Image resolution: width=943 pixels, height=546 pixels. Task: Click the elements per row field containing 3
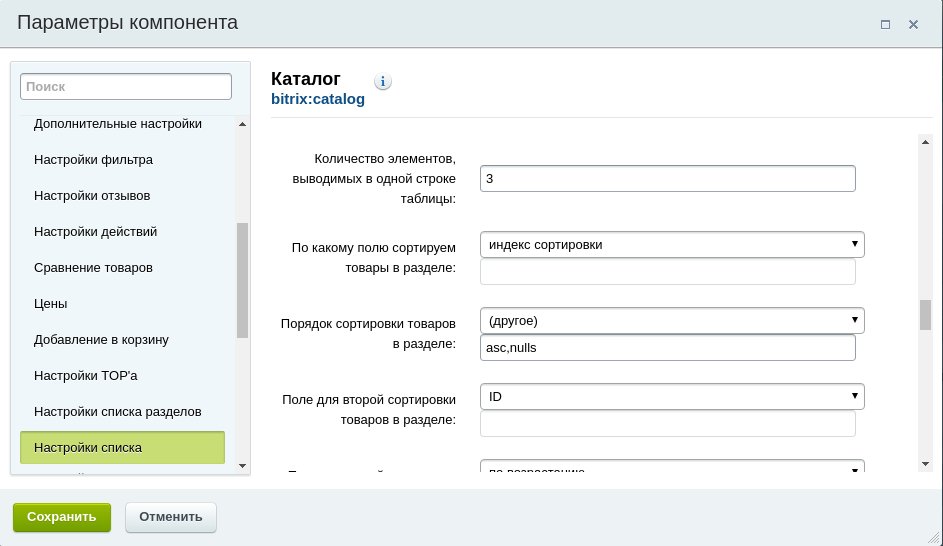(x=668, y=179)
